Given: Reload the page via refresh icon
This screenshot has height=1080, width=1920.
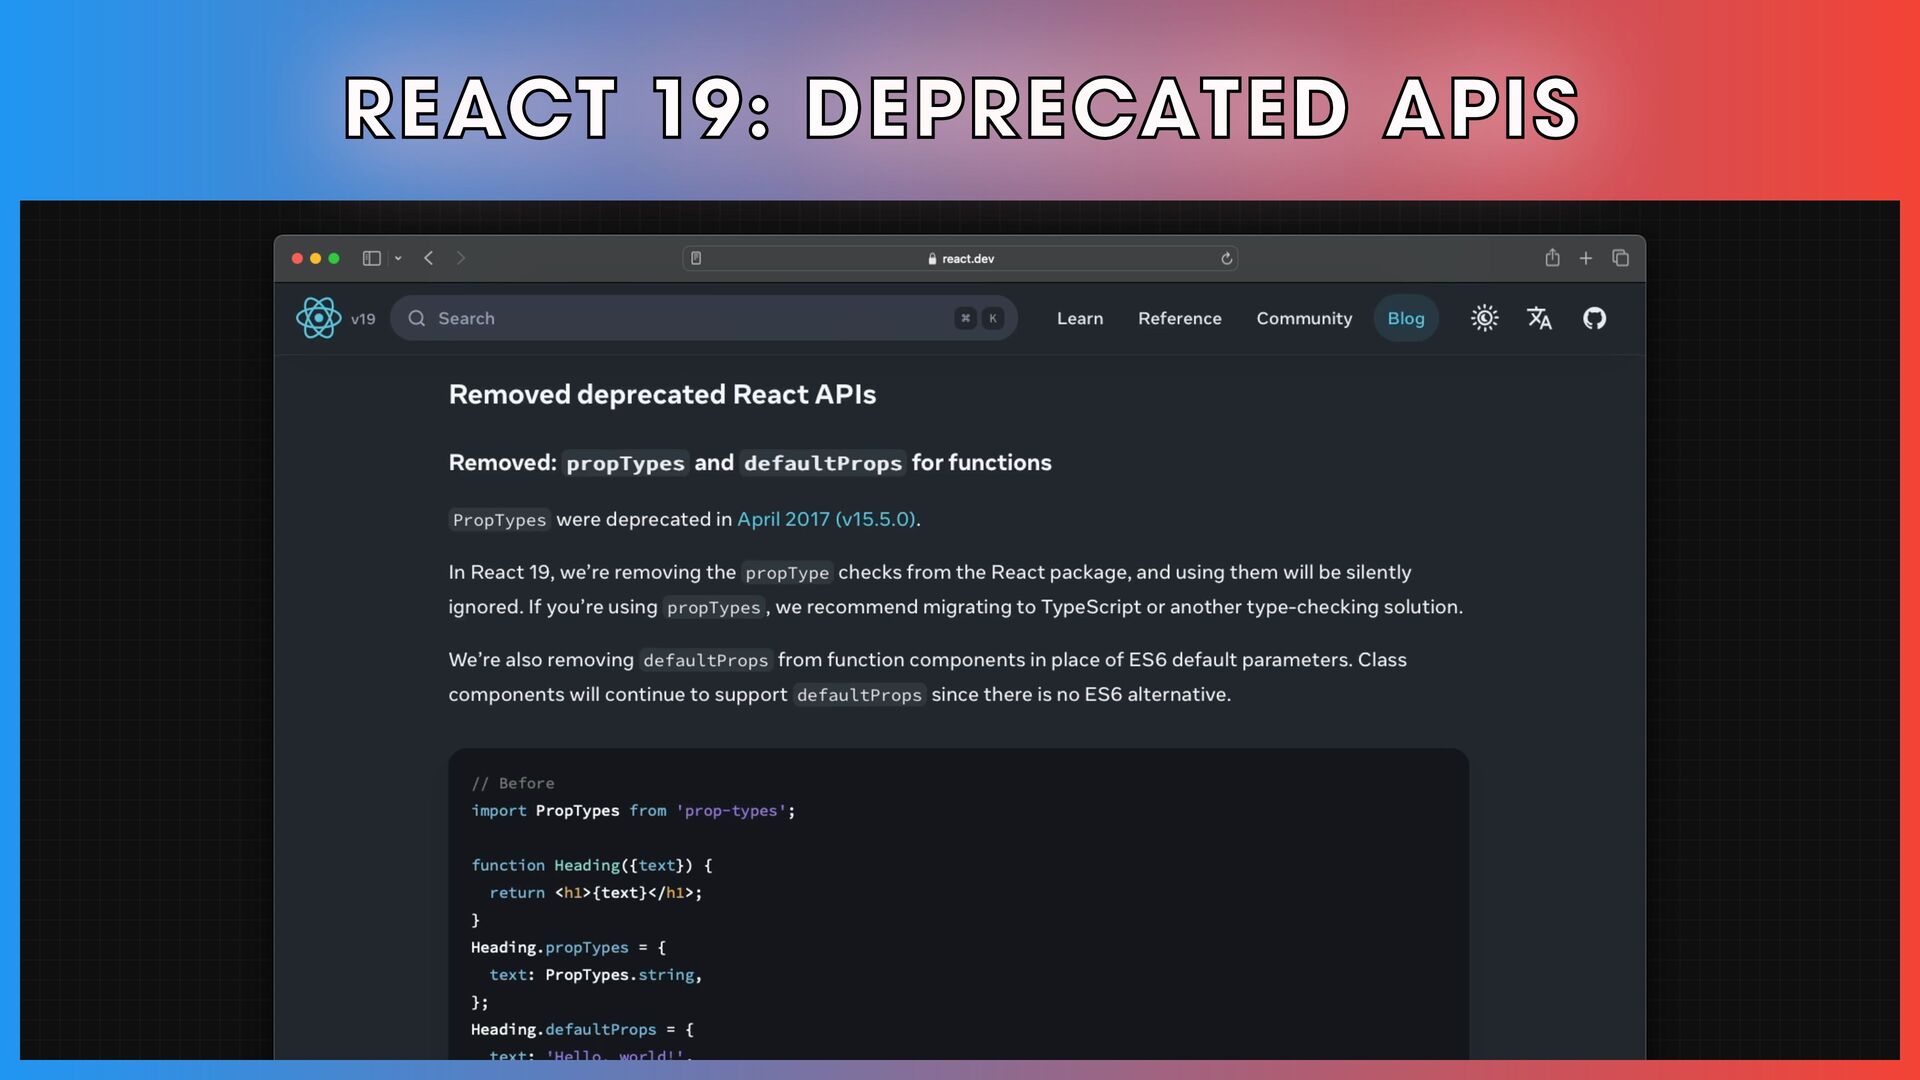Looking at the screenshot, I should coord(1226,258).
